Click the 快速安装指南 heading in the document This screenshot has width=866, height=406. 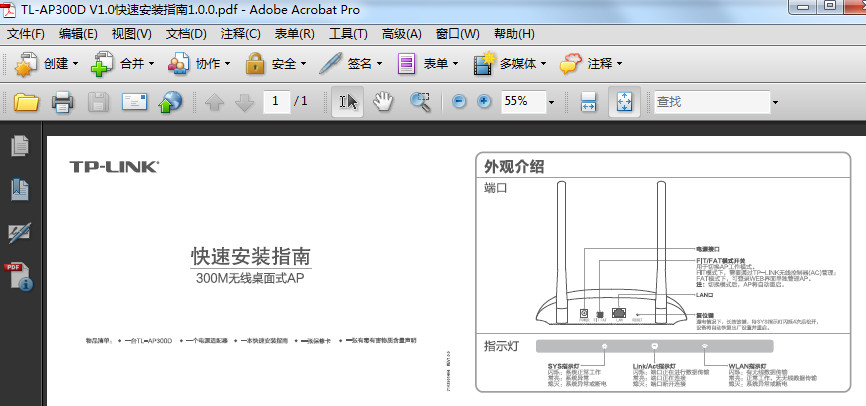click(x=251, y=256)
